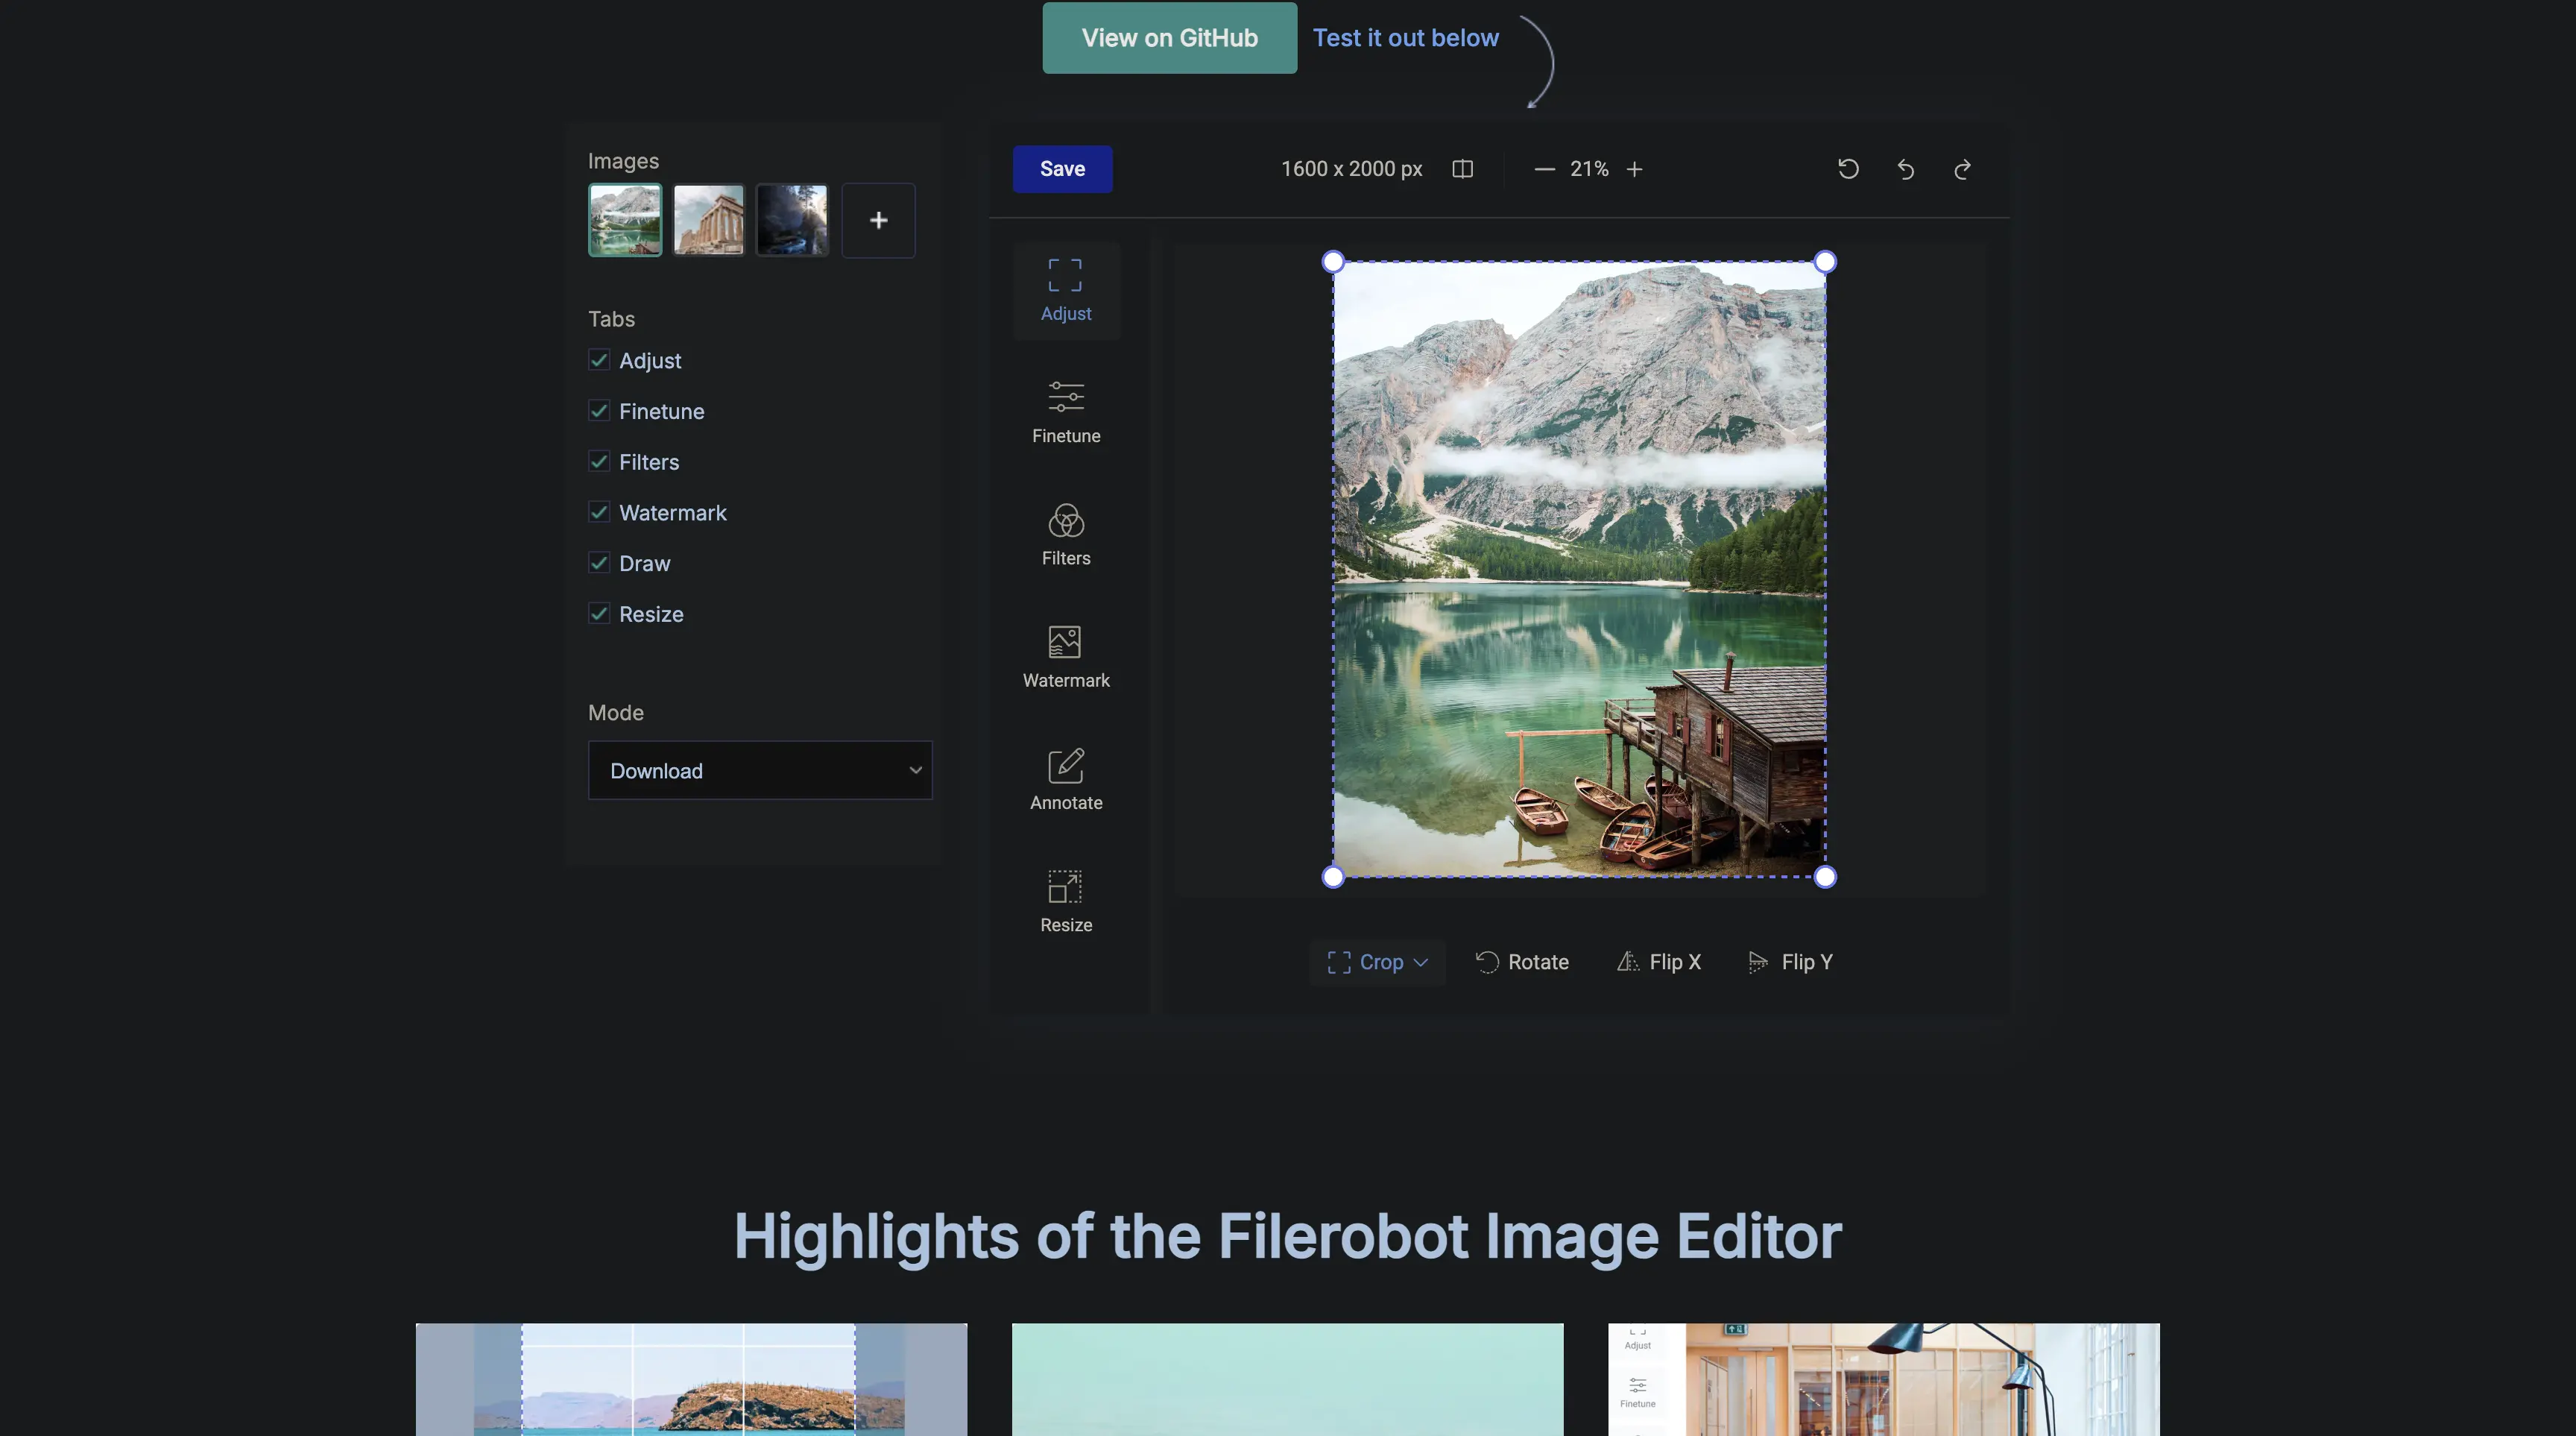Uncheck the Watermark tab checkbox
The image size is (2576, 1436).
tap(599, 512)
